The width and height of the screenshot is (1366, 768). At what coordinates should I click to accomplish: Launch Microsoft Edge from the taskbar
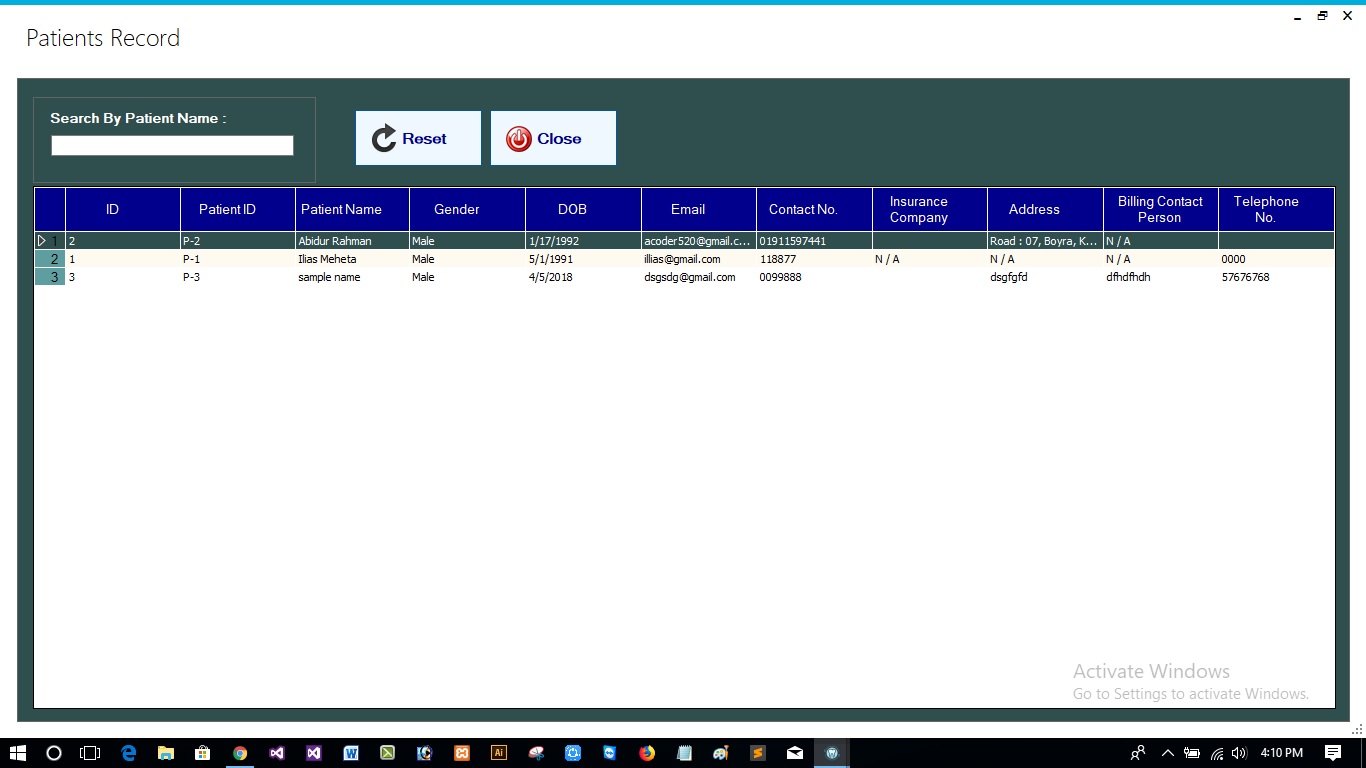click(128, 753)
